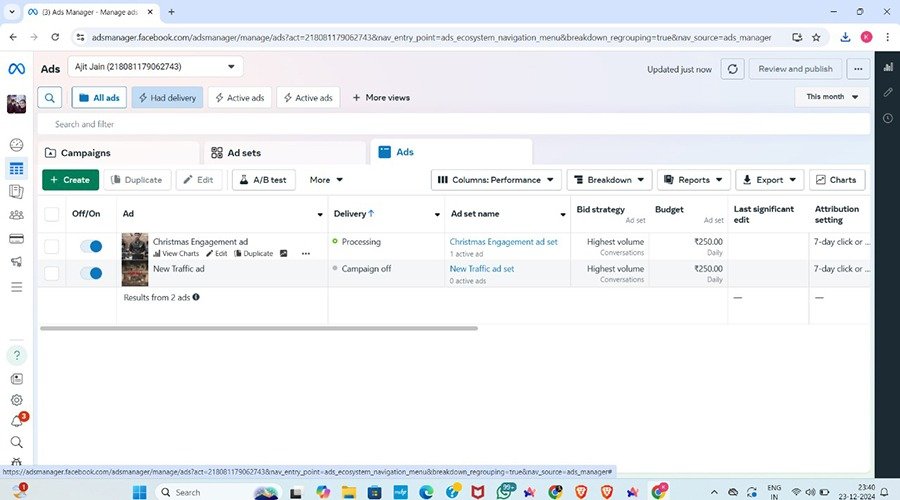900x500 pixels.
Task: Open the Ad column header dropdown arrow
Action: tap(320, 215)
